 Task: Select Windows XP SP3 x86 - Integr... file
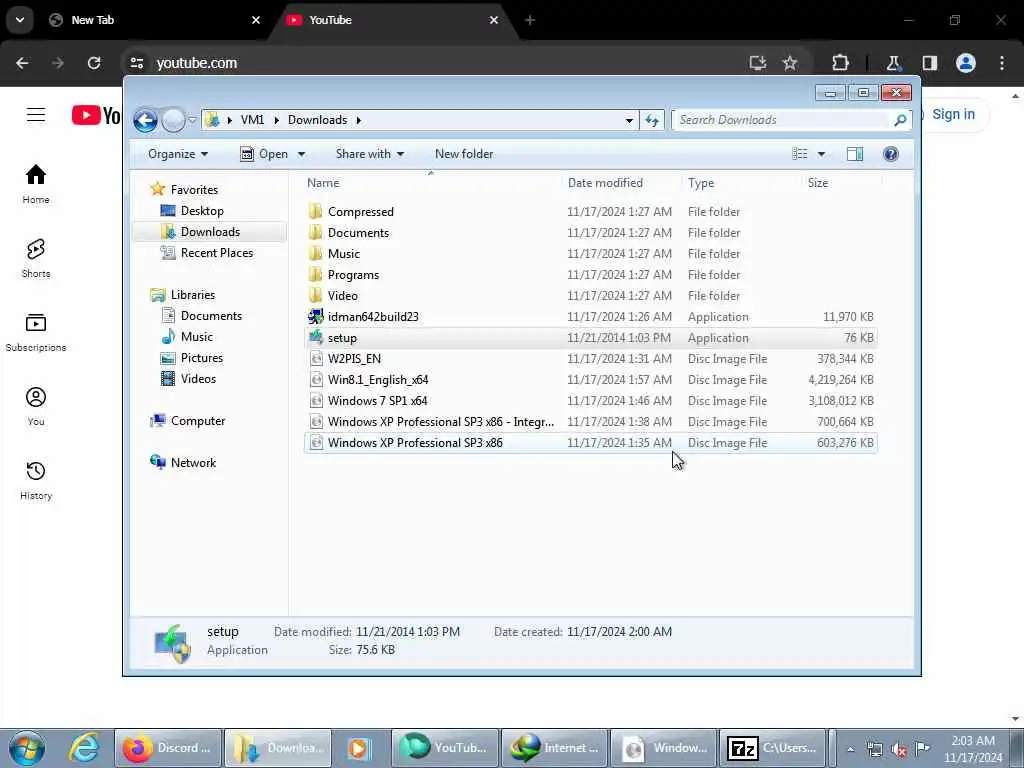point(591,422)
